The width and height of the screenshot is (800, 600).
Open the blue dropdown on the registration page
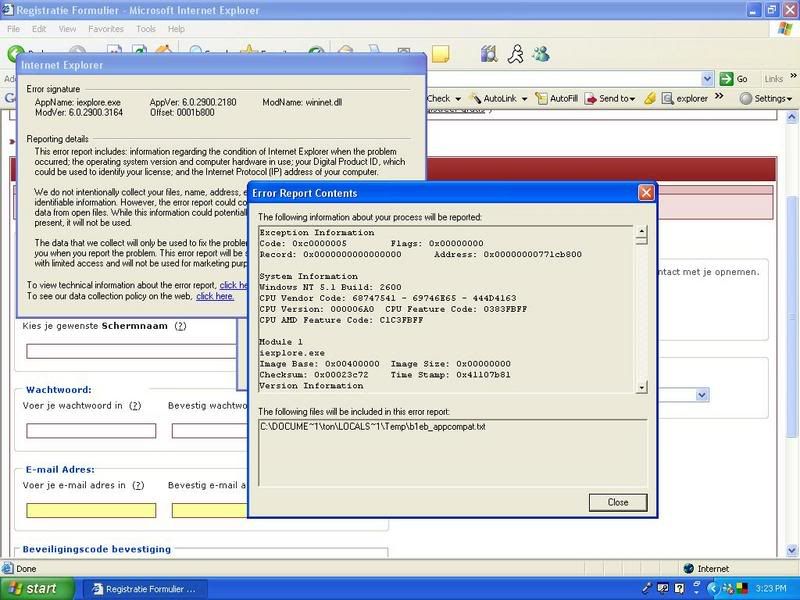(x=702, y=395)
